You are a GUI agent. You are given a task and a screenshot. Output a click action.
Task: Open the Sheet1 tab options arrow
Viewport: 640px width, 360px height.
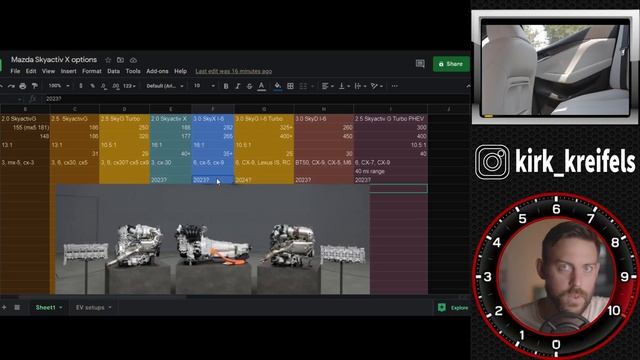[x=61, y=307]
